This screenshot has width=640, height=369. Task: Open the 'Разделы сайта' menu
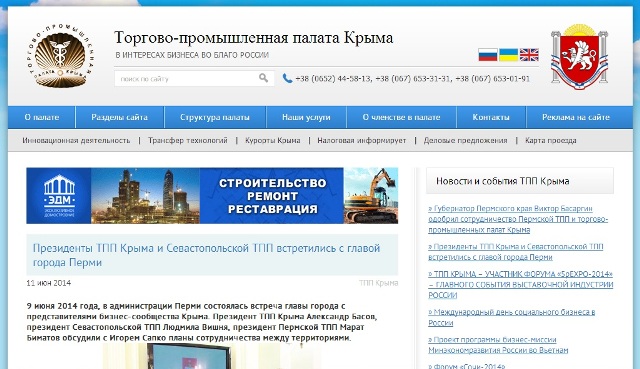tap(120, 117)
